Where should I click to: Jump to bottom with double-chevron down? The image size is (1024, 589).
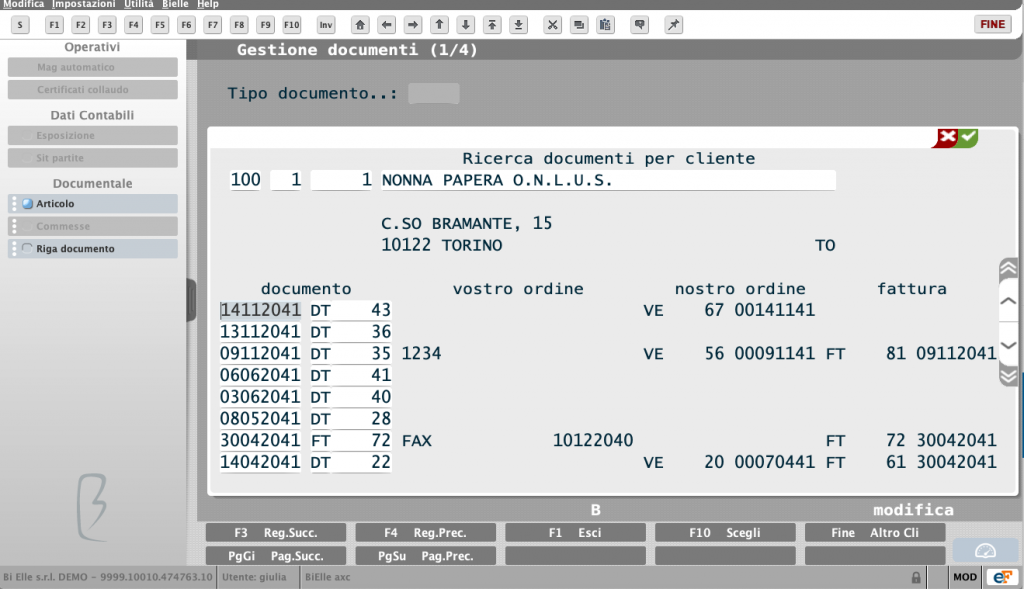1008,375
